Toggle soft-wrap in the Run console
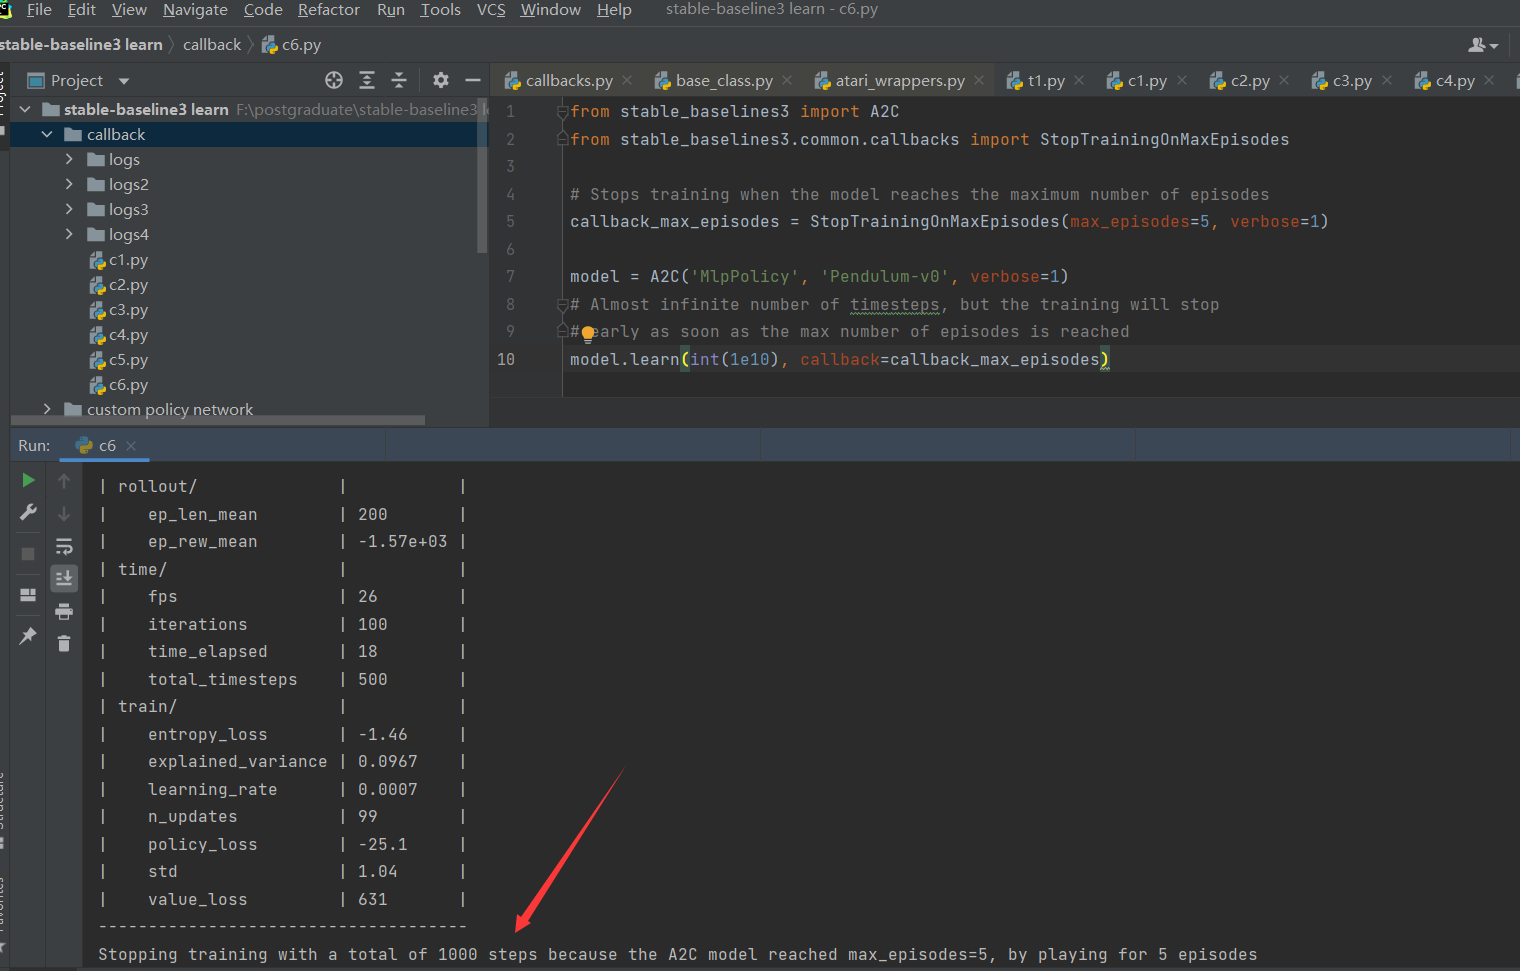 tap(64, 546)
